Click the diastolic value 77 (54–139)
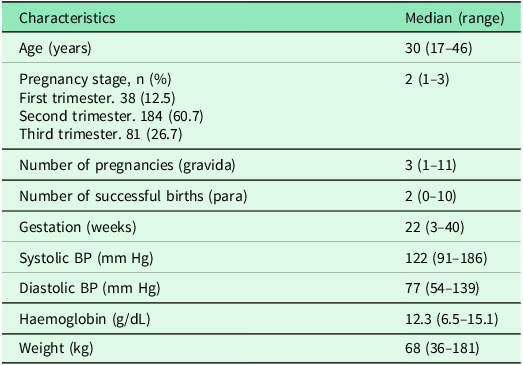This screenshot has height=365, width=523. pyautogui.click(x=442, y=288)
